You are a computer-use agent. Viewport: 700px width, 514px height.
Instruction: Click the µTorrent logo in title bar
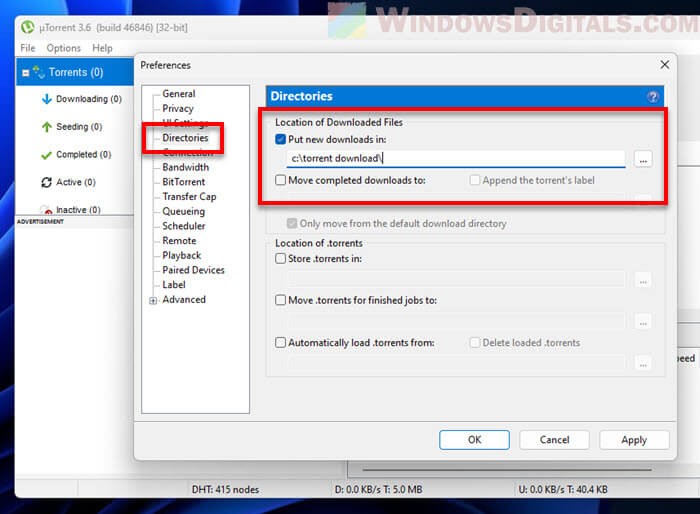28,27
